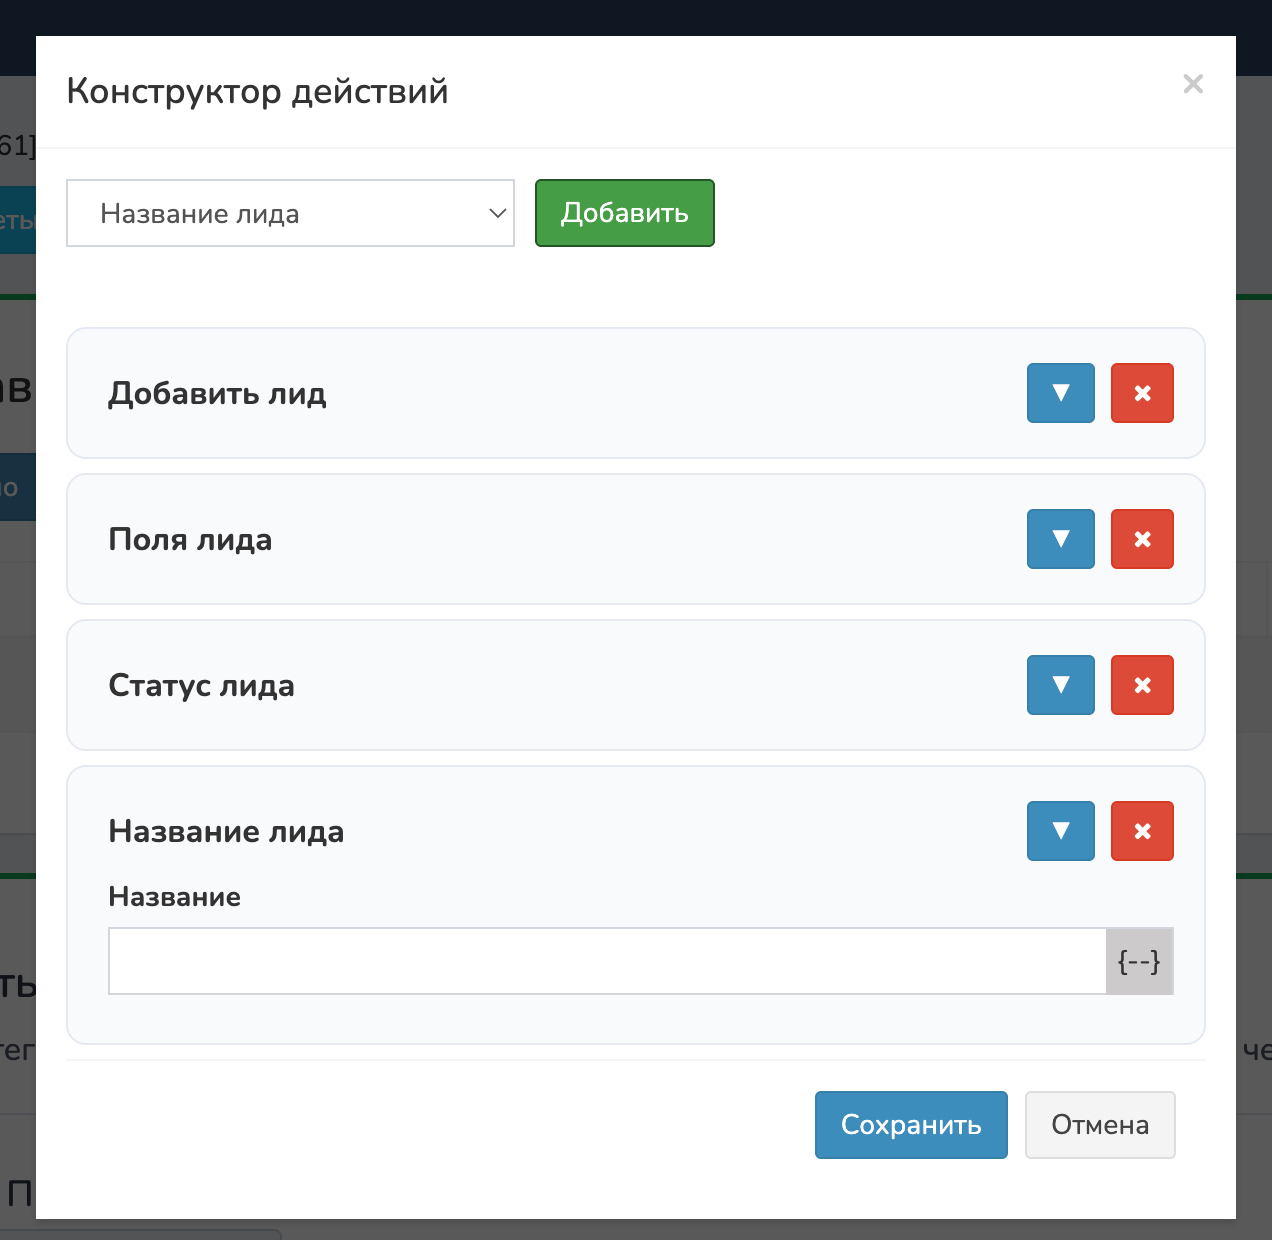Click the "Название" field label
The width and height of the screenshot is (1272, 1240).
click(x=174, y=897)
